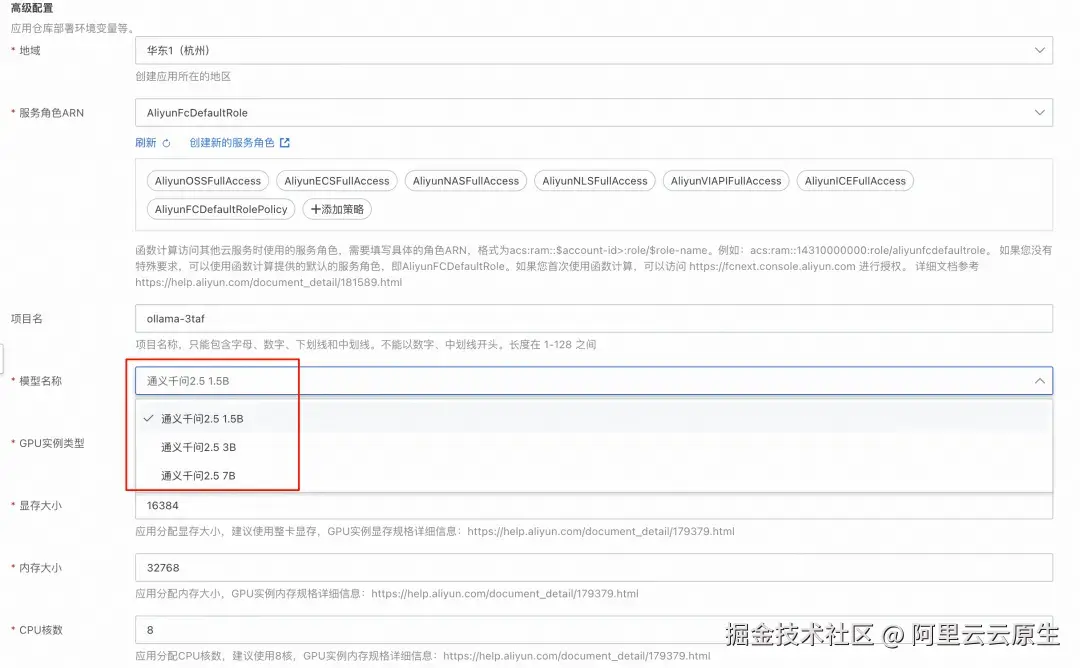Select the AliyunOSSFullAccess policy tag
Screen dimensions: 1080x668
207,181
